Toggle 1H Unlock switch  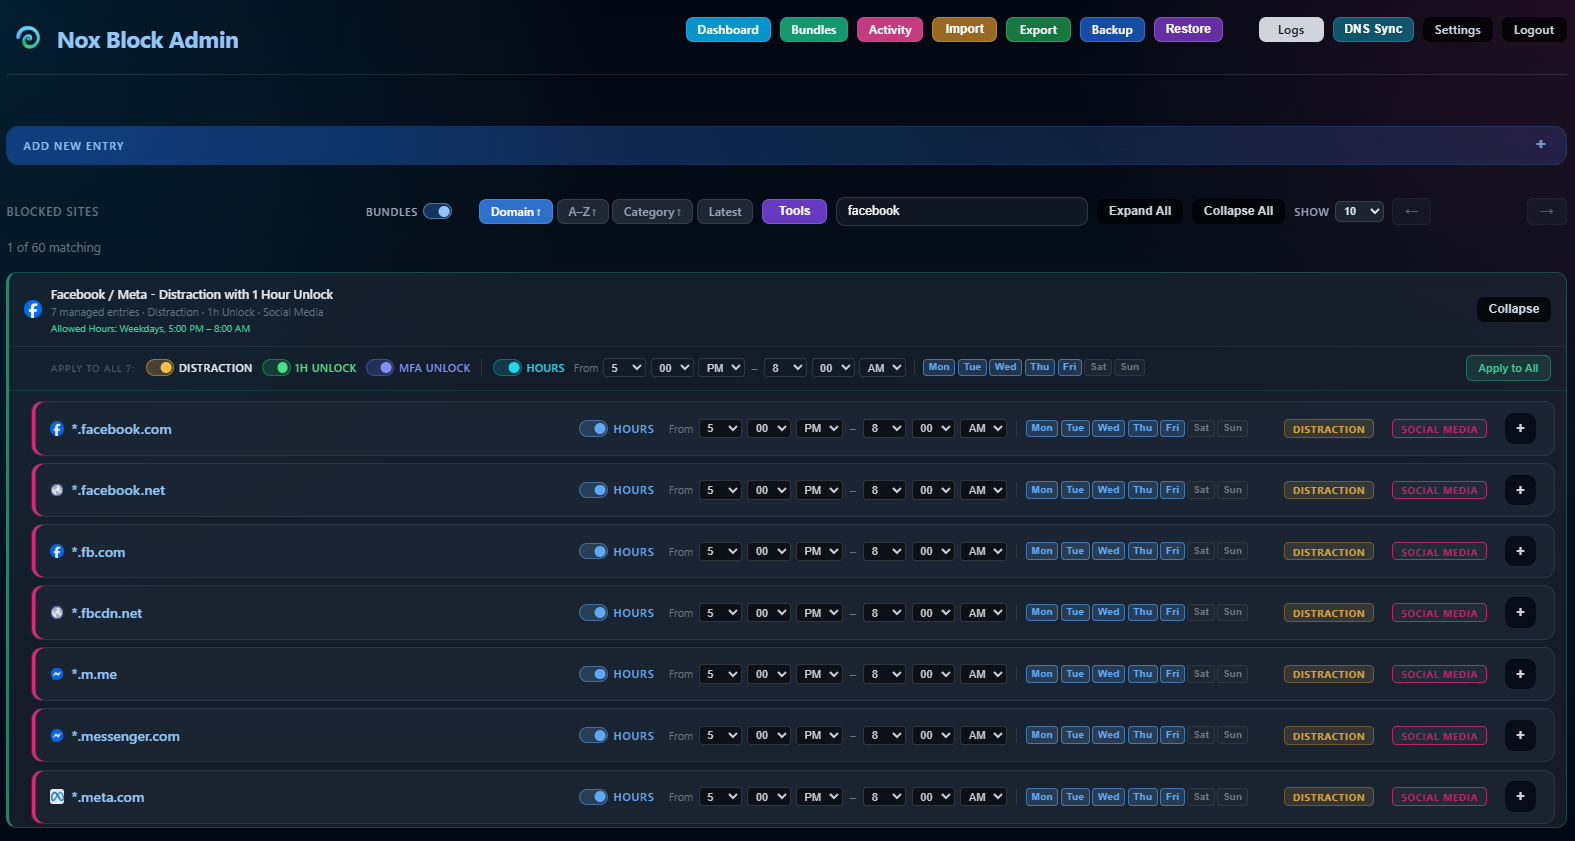pos(276,368)
